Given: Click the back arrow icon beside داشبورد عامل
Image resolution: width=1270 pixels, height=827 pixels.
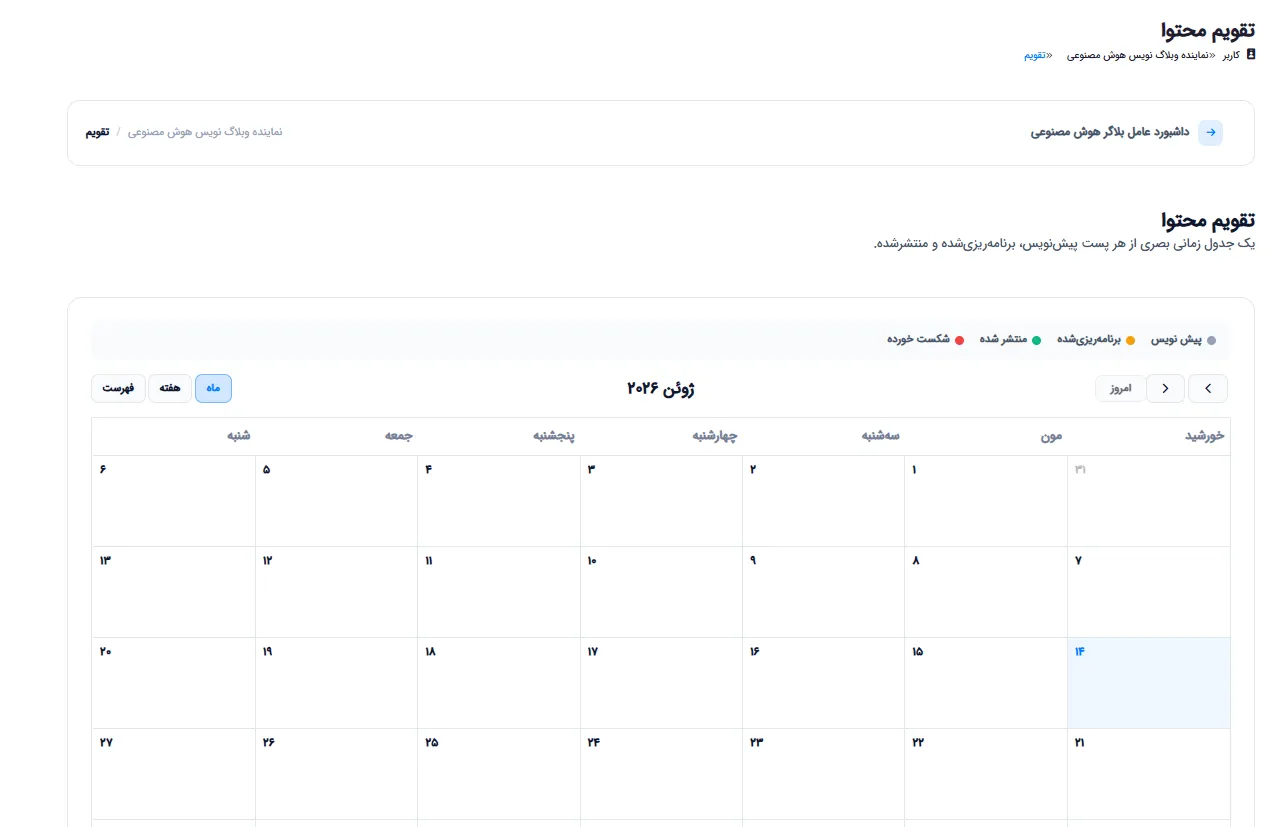Looking at the screenshot, I should click(1210, 132).
